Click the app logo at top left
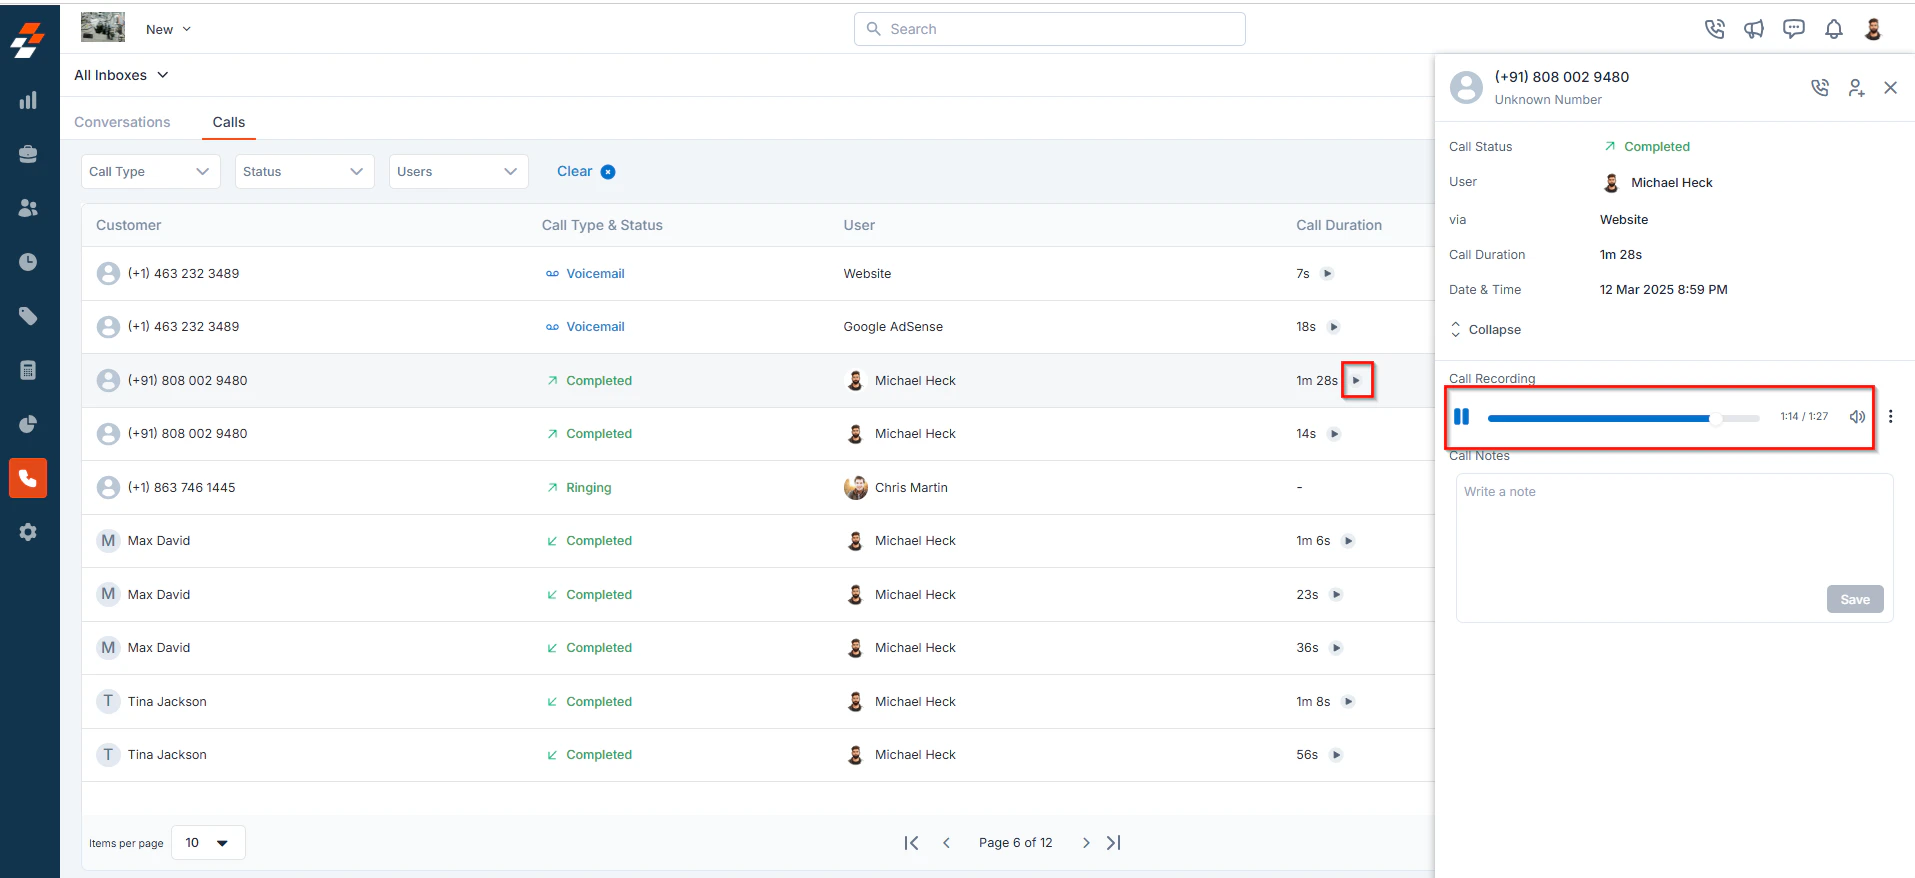 (28, 40)
